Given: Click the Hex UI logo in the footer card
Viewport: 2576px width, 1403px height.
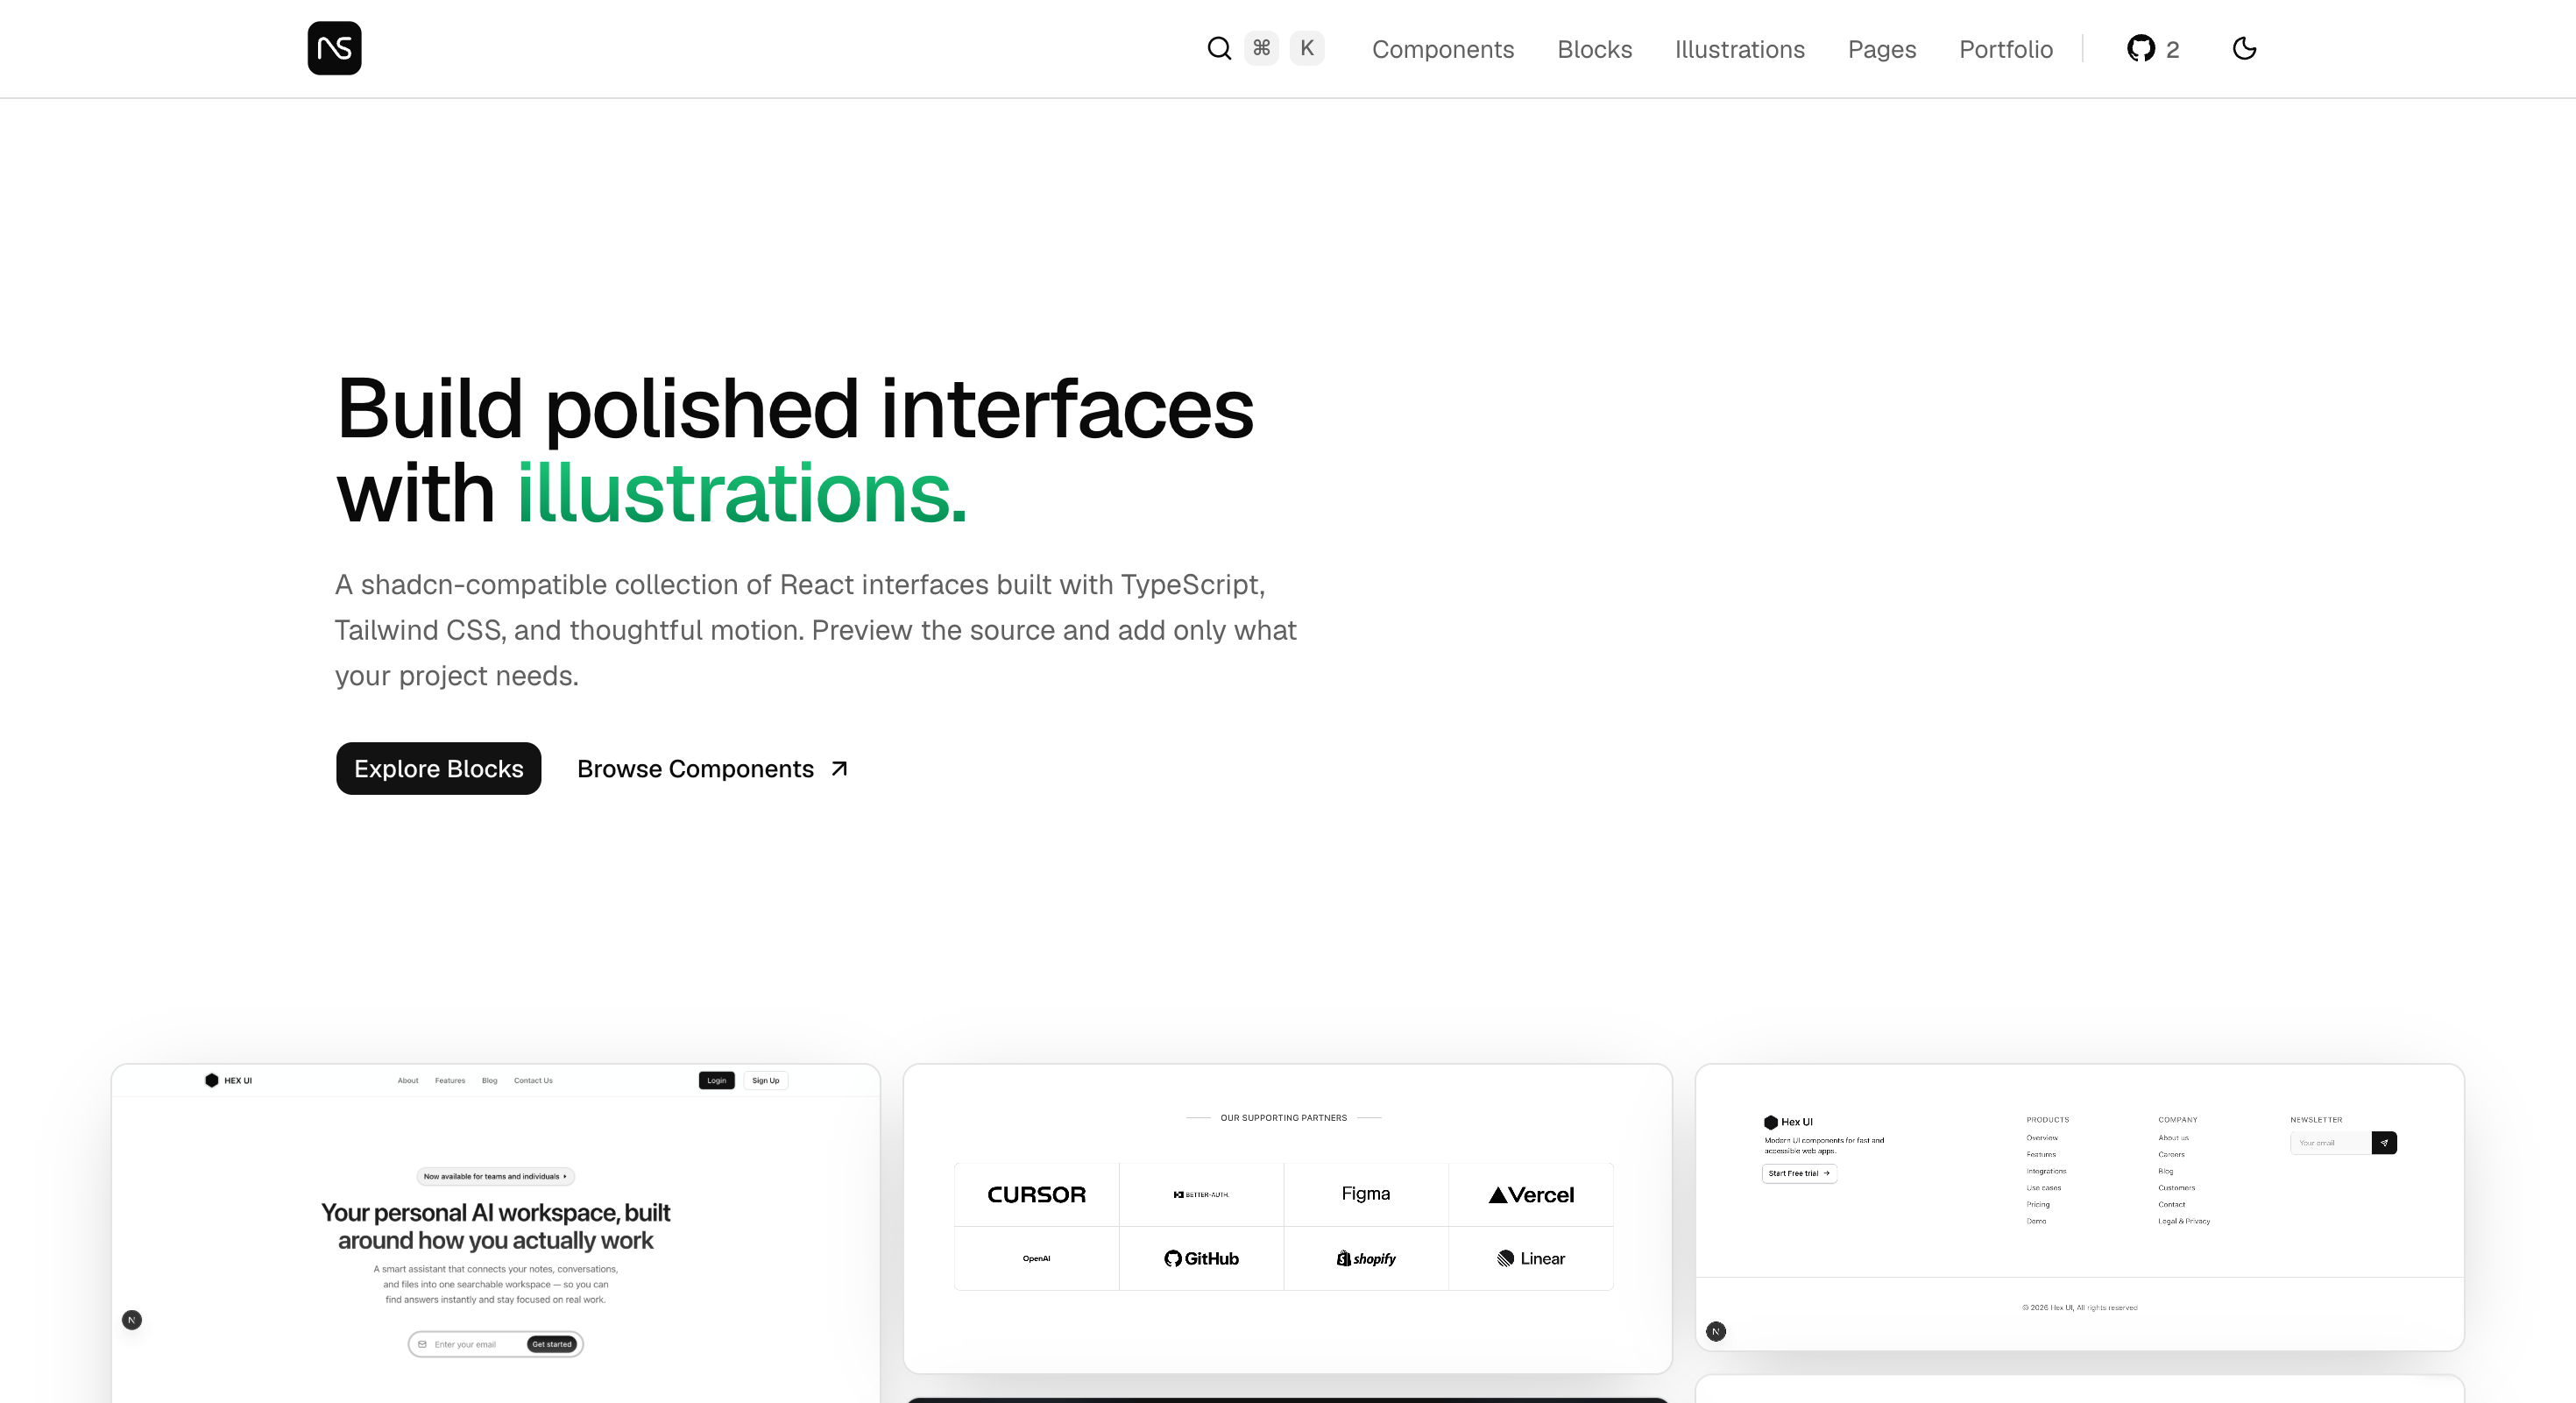Looking at the screenshot, I should click(1788, 1122).
